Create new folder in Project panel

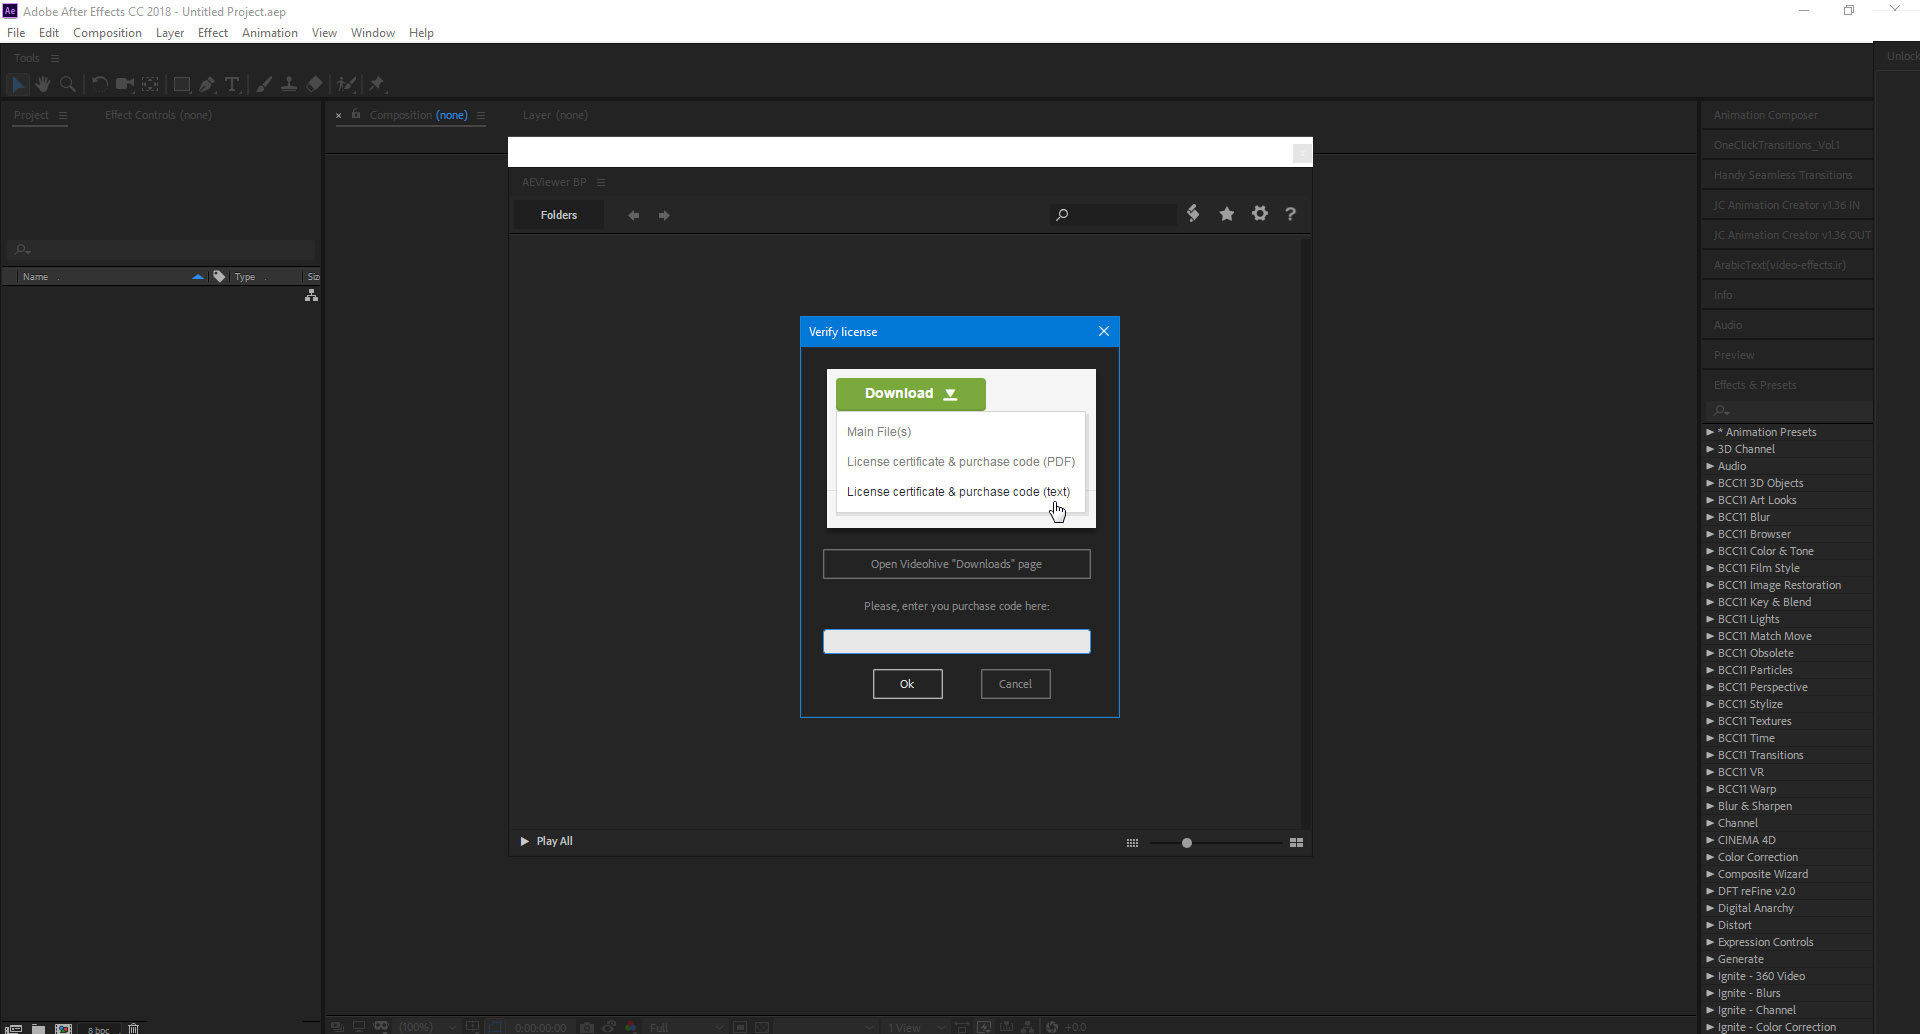(38, 1028)
